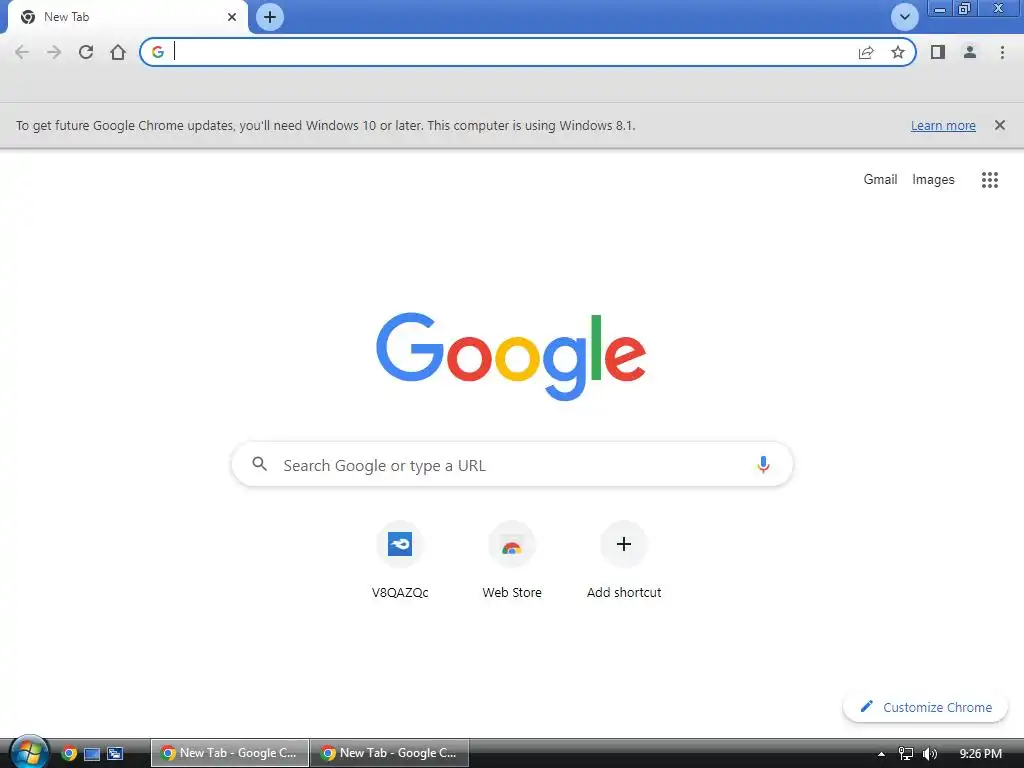Open the Gmail link
This screenshot has height=768, width=1024.
880,179
